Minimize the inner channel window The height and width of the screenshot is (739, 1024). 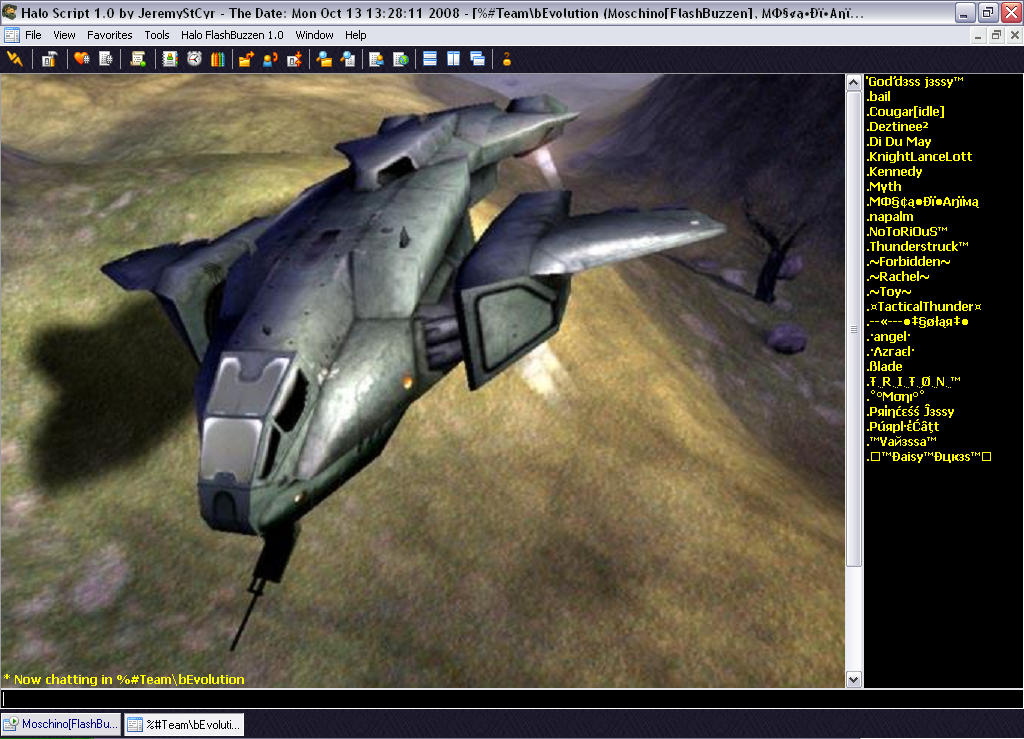click(x=978, y=35)
